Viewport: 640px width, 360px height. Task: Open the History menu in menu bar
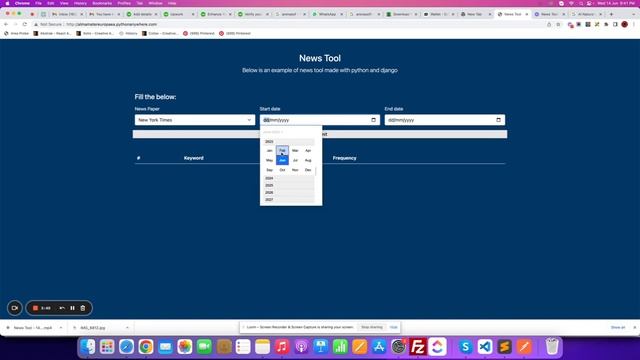[x=80, y=3]
